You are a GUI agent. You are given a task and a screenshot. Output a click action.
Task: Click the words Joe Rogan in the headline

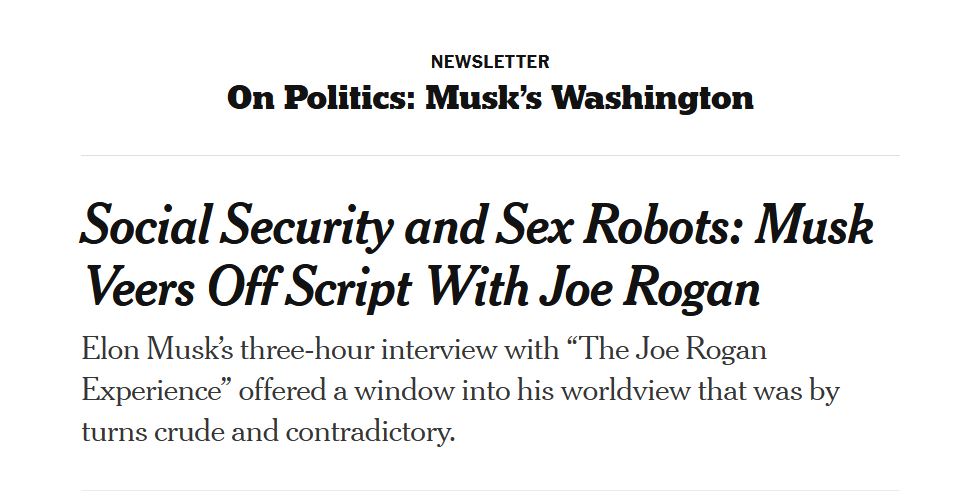tap(649, 288)
